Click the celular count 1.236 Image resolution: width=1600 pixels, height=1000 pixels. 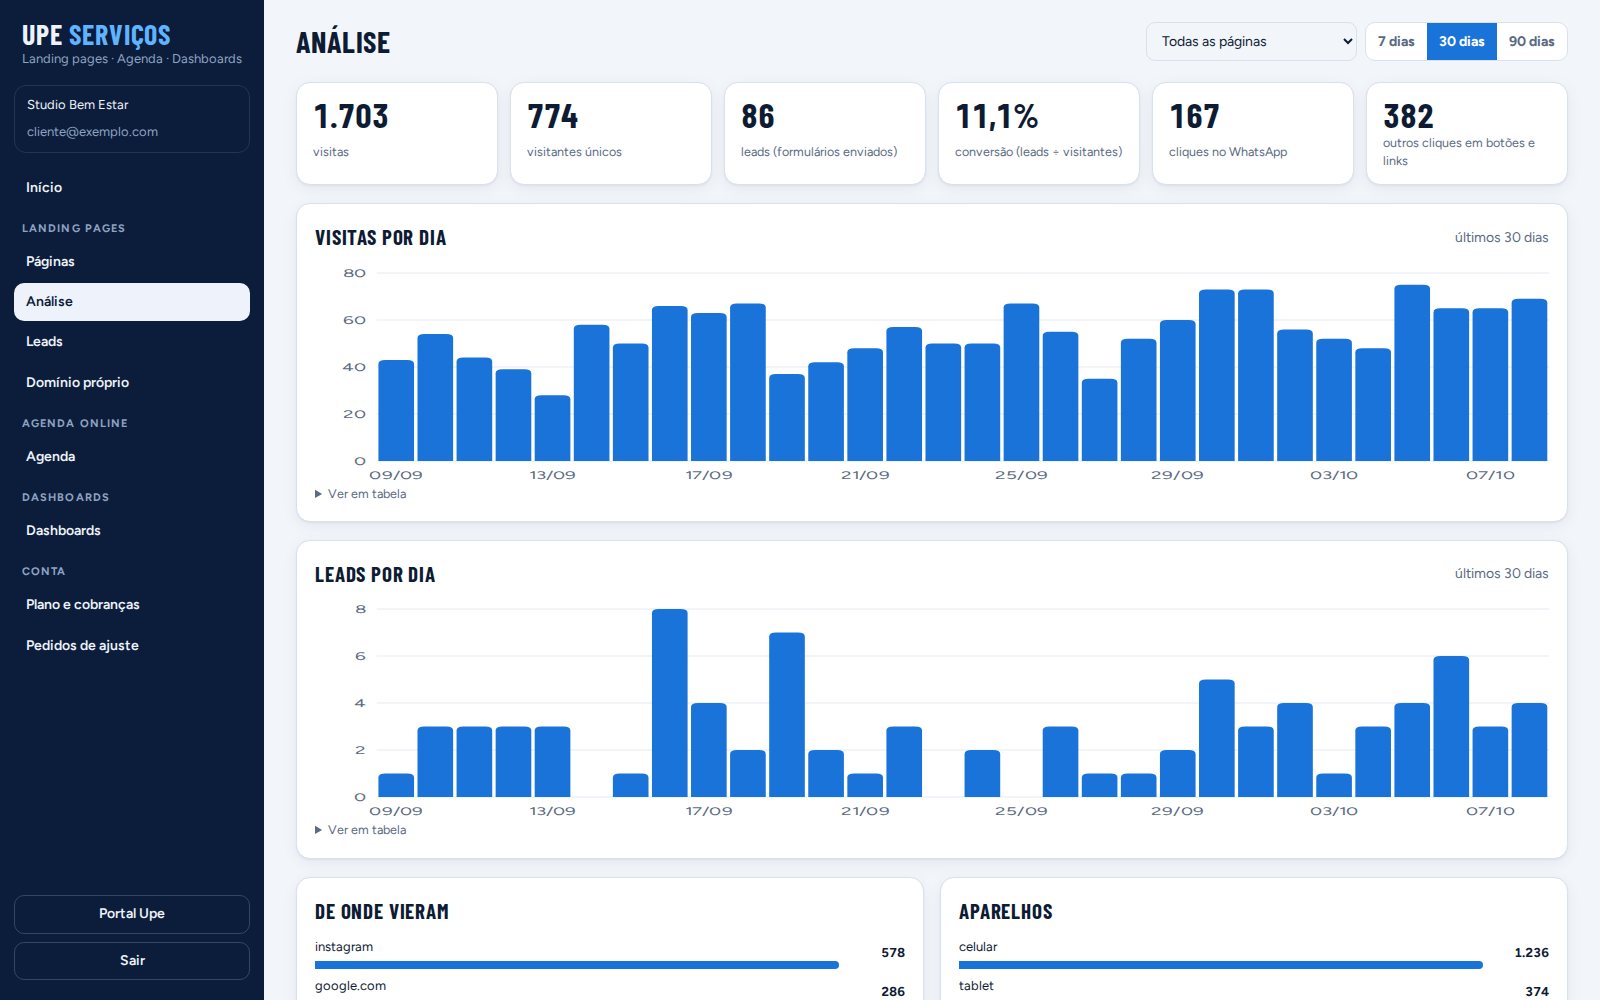coord(1531,953)
